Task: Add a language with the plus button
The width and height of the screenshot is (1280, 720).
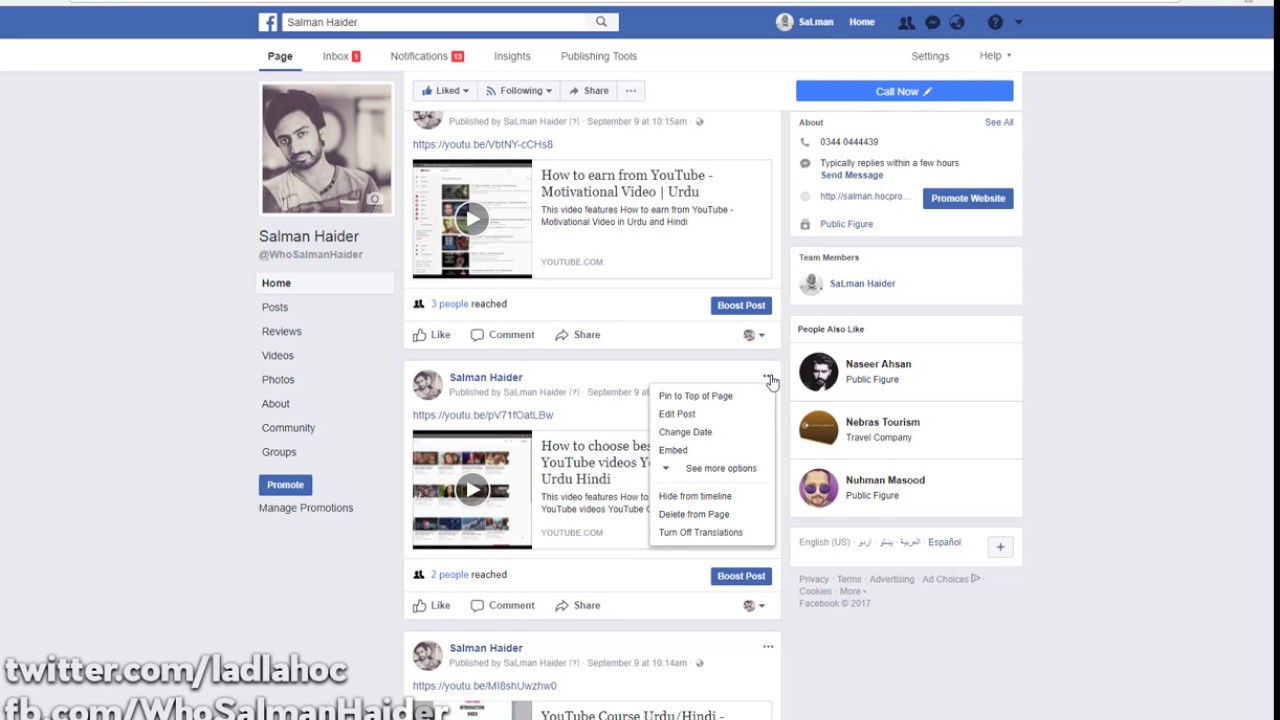Action: point(1000,547)
